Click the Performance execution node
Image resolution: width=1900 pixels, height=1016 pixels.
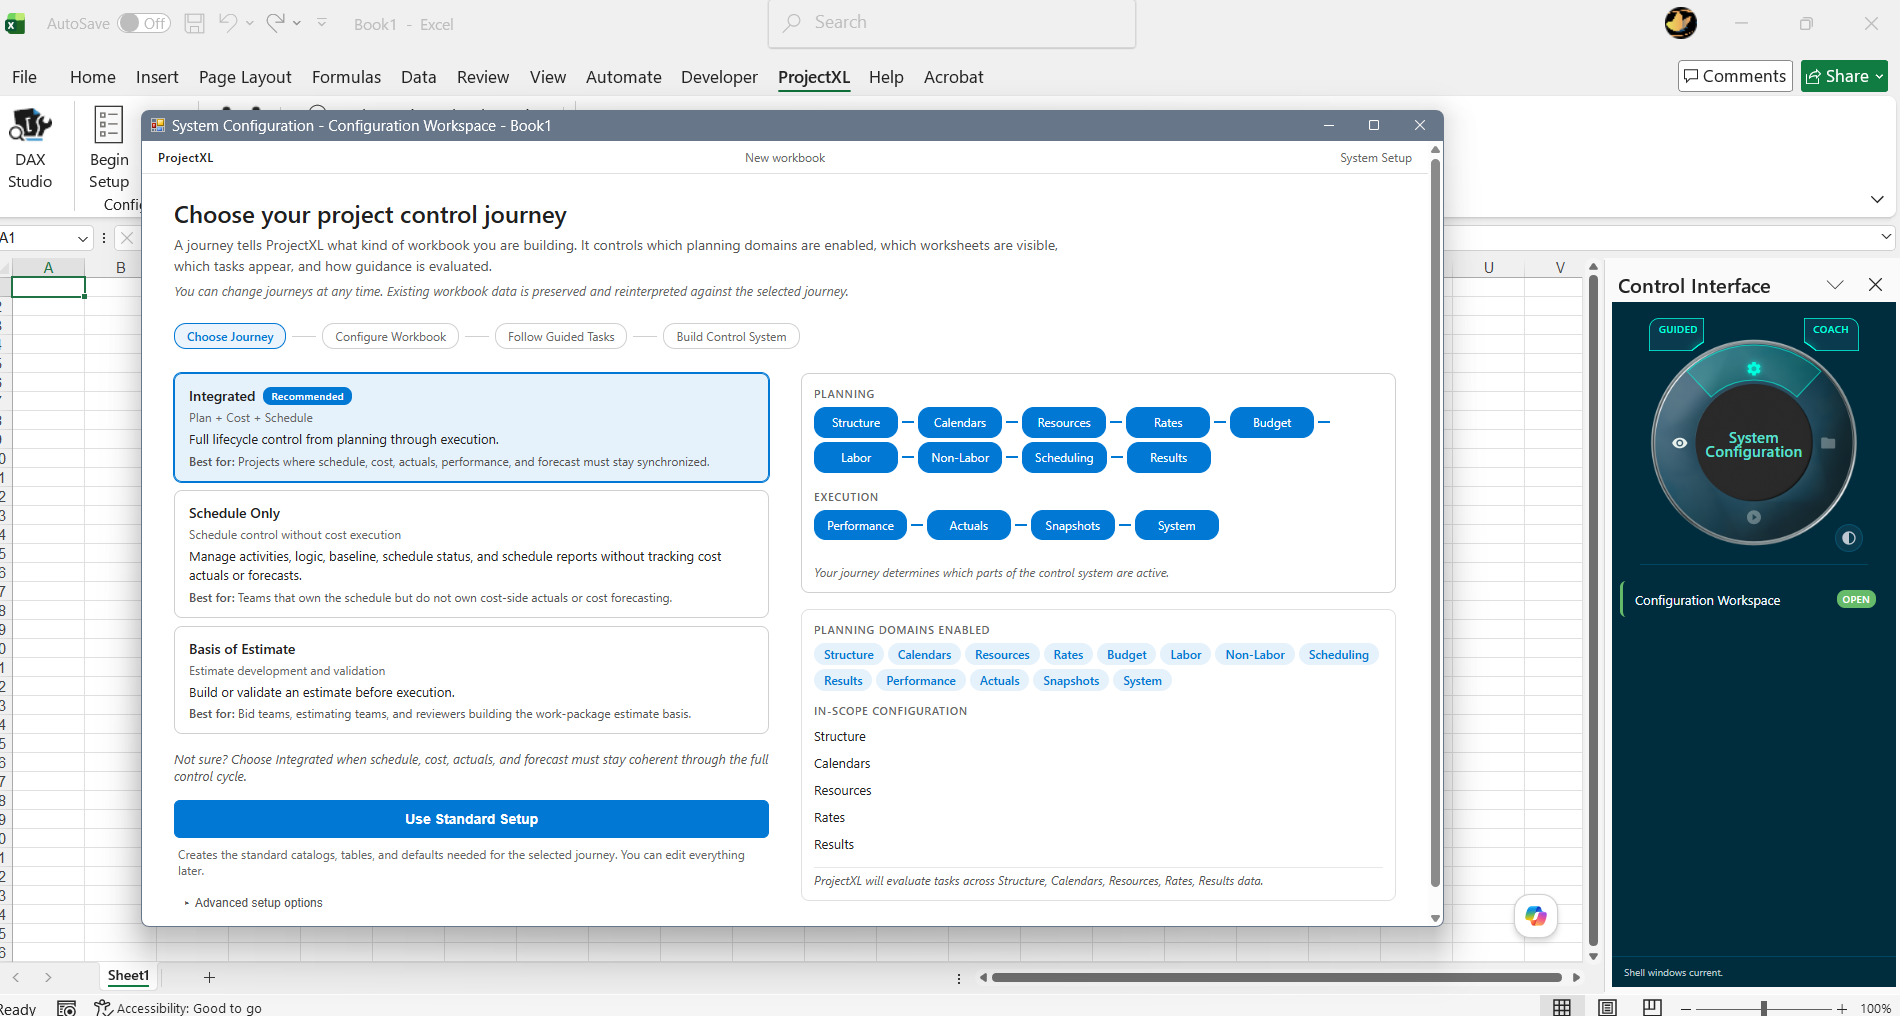tap(860, 526)
